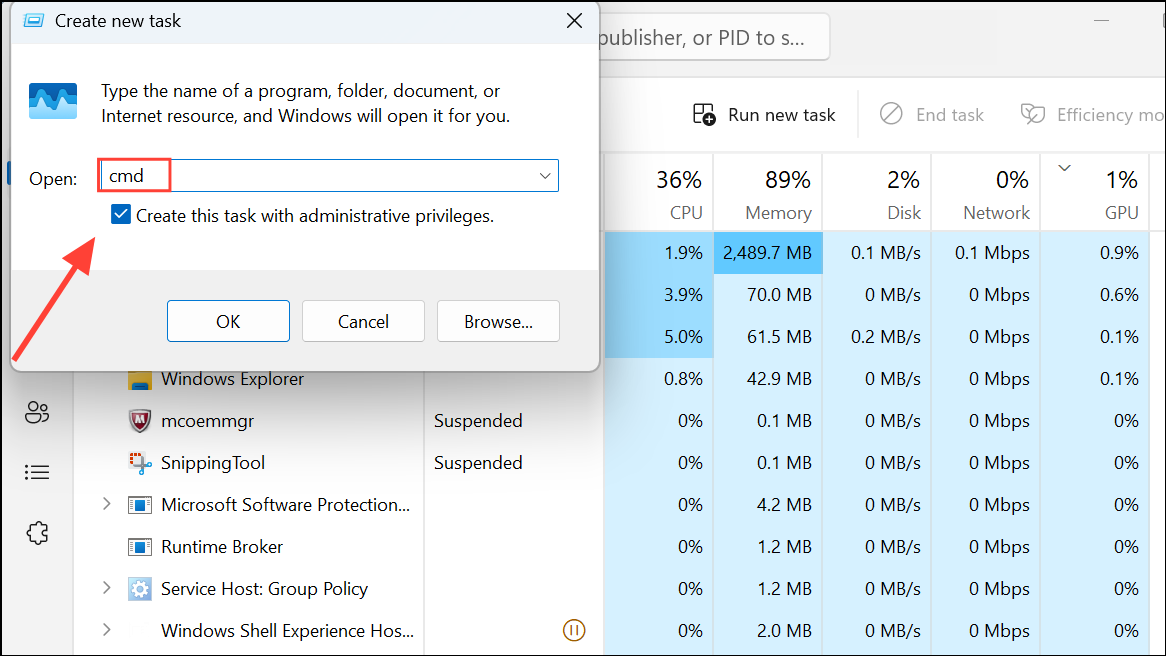The width and height of the screenshot is (1166, 656).
Task: Open Users page from left sidebar
Action: click(x=37, y=412)
